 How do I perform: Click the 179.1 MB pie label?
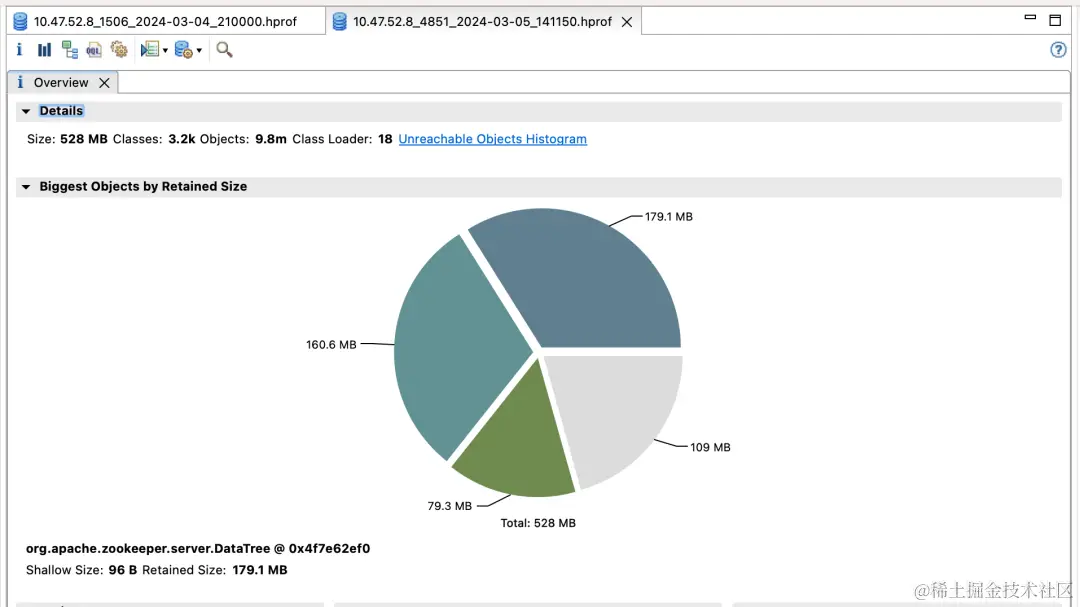(x=668, y=216)
